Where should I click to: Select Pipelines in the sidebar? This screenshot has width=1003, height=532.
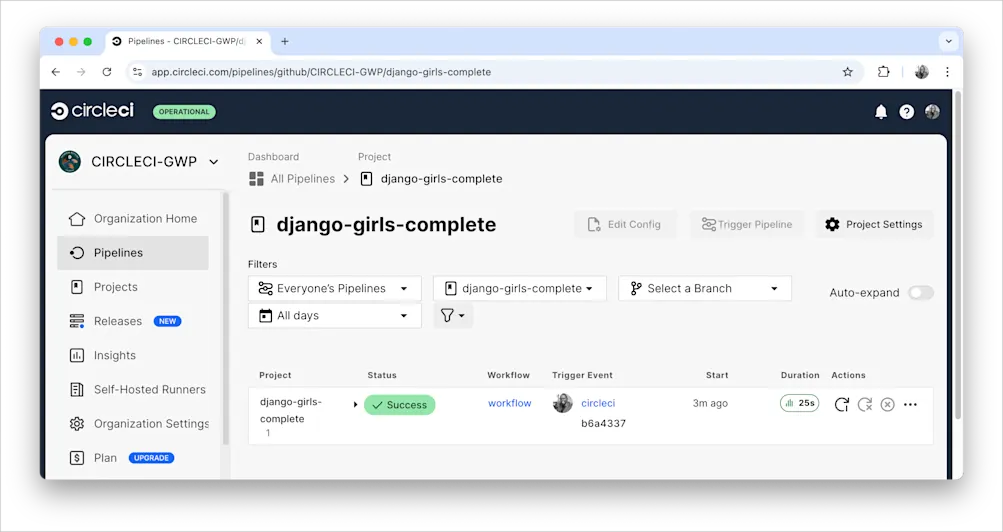(132, 253)
